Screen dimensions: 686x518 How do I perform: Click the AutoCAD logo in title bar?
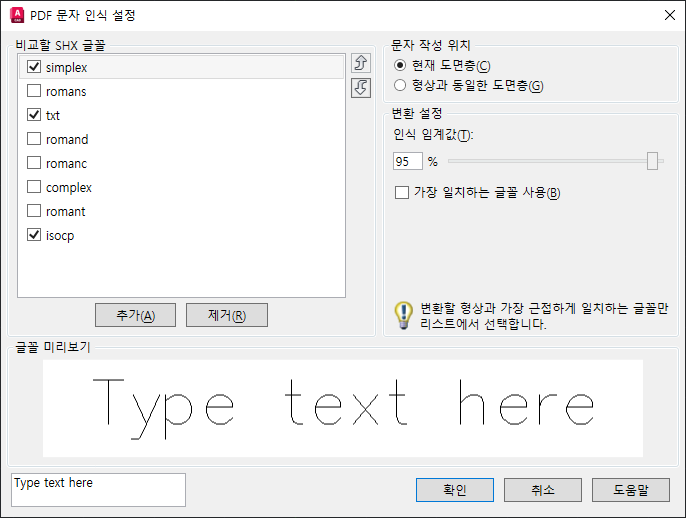17,15
